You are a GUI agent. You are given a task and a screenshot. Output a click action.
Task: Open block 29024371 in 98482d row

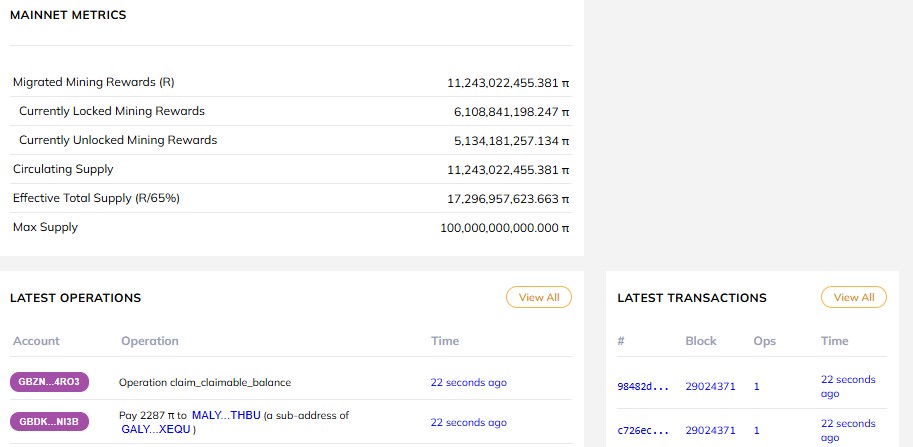[x=710, y=386]
